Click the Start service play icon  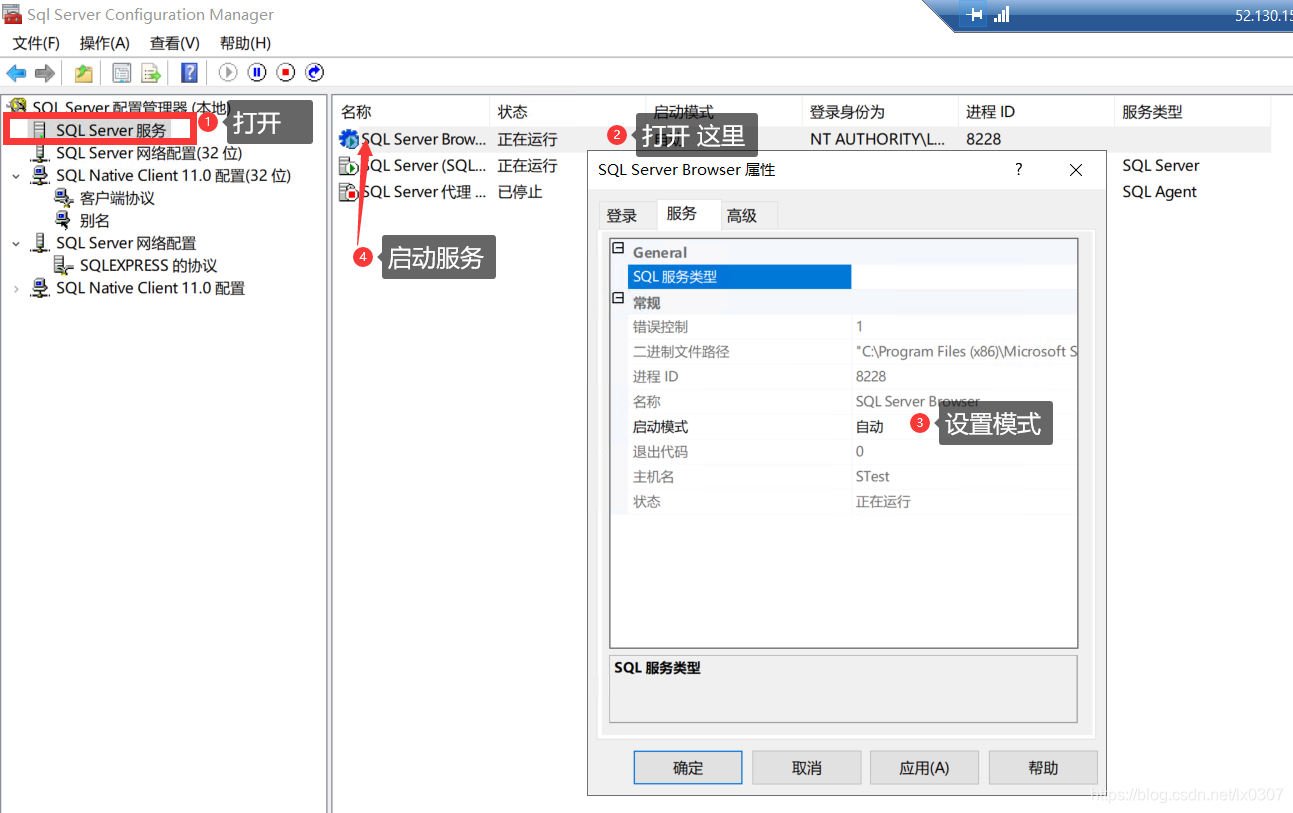(x=228, y=72)
